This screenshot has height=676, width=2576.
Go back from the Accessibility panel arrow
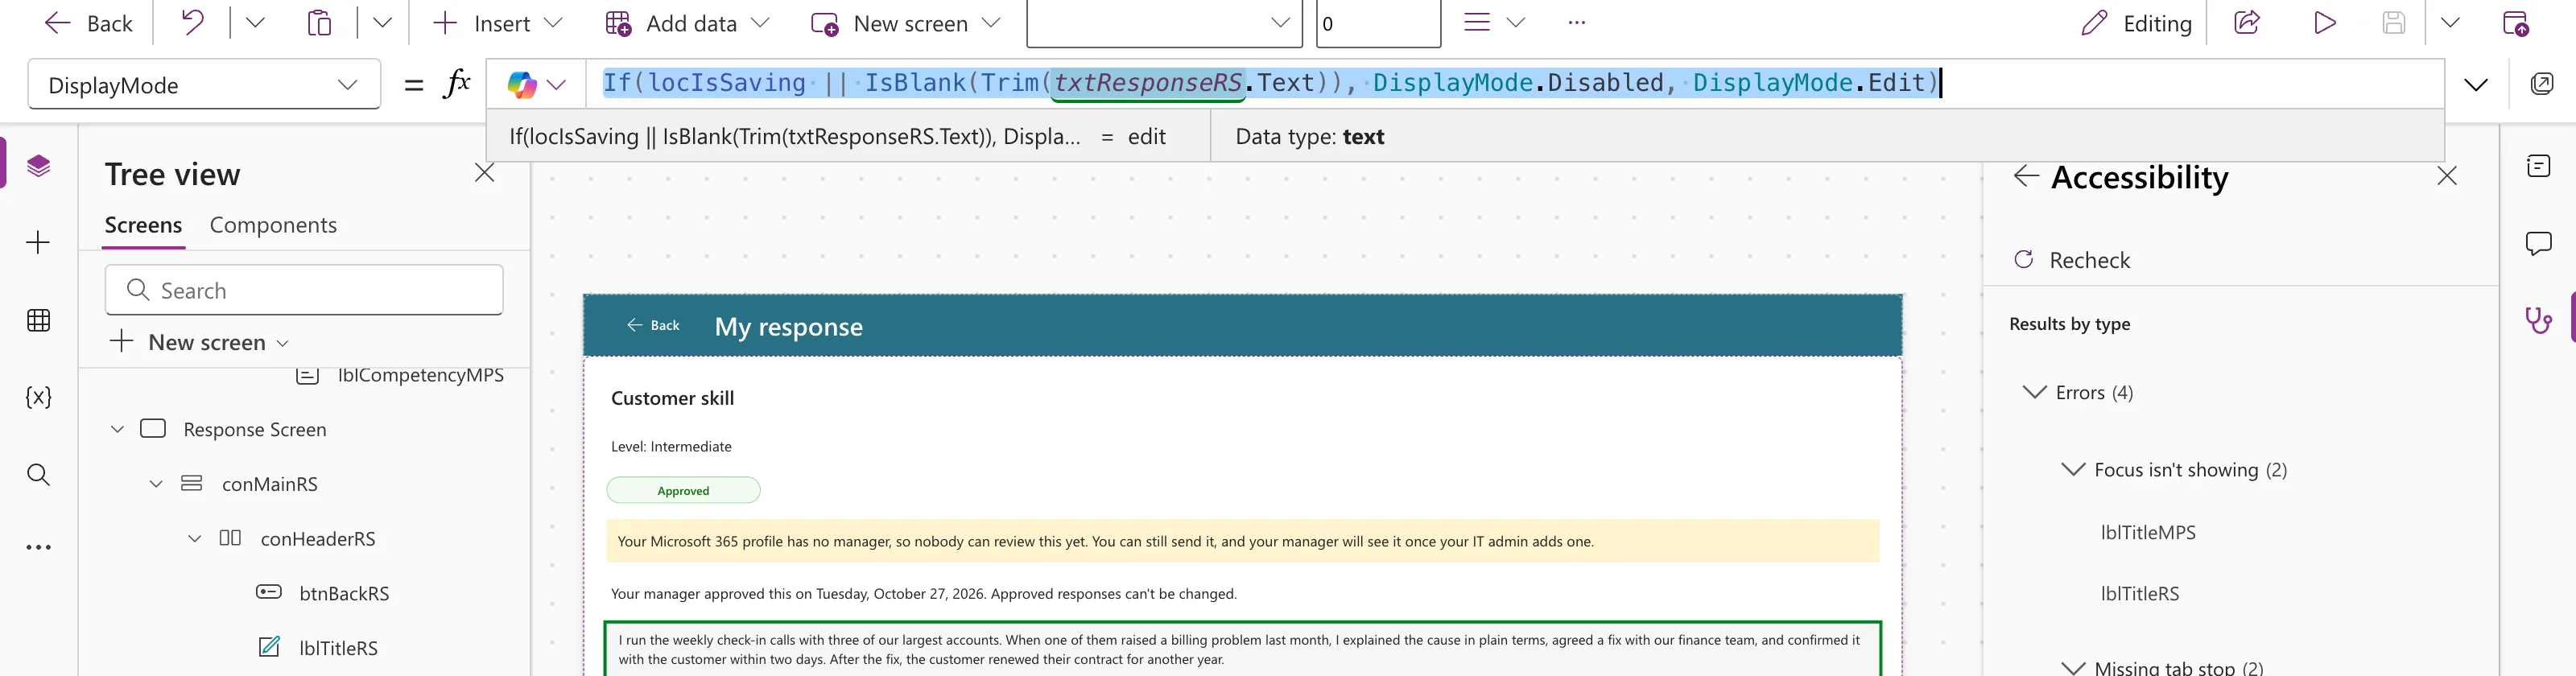(2026, 176)
